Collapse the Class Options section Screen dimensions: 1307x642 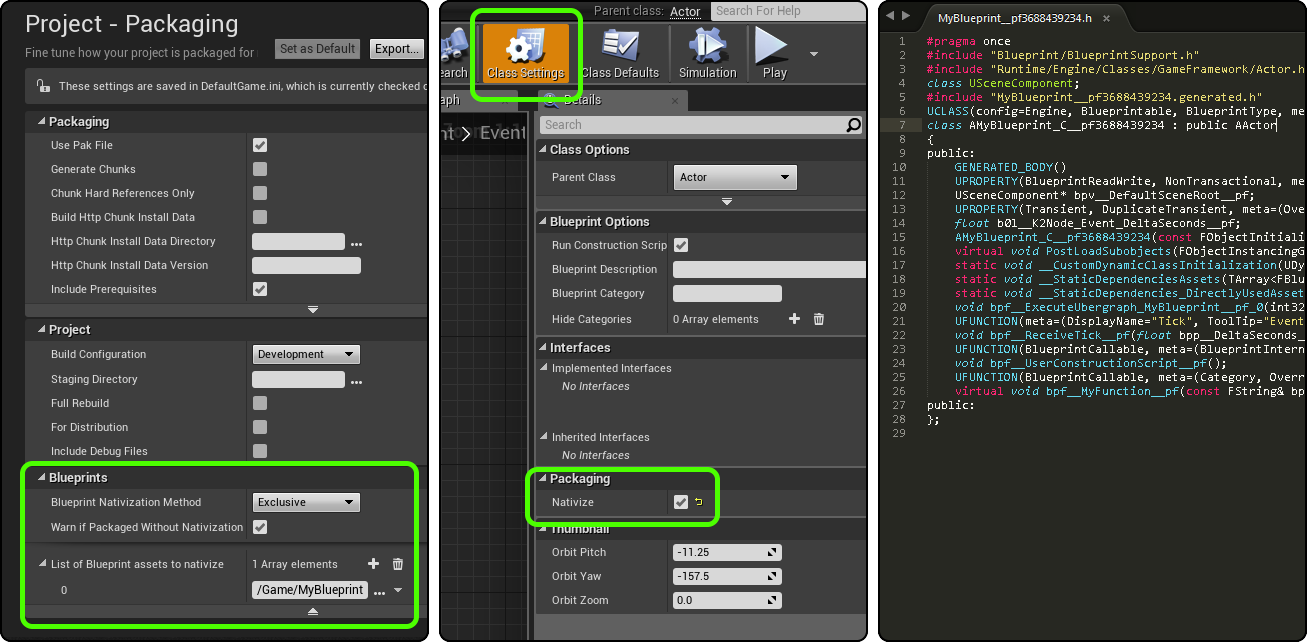(x=543, y=150)
